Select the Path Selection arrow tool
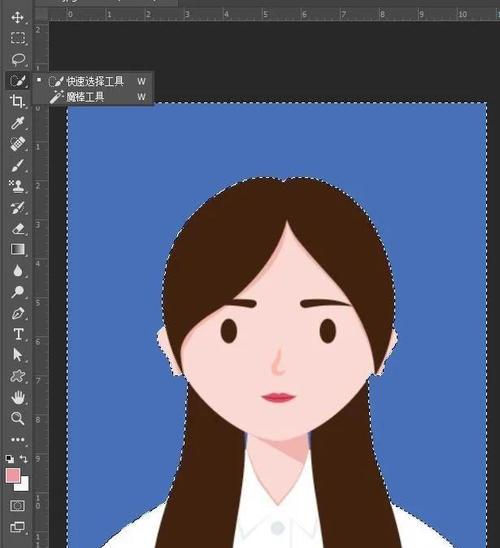Viewport: 500px width, 548px height. click(x=17, y=355)
